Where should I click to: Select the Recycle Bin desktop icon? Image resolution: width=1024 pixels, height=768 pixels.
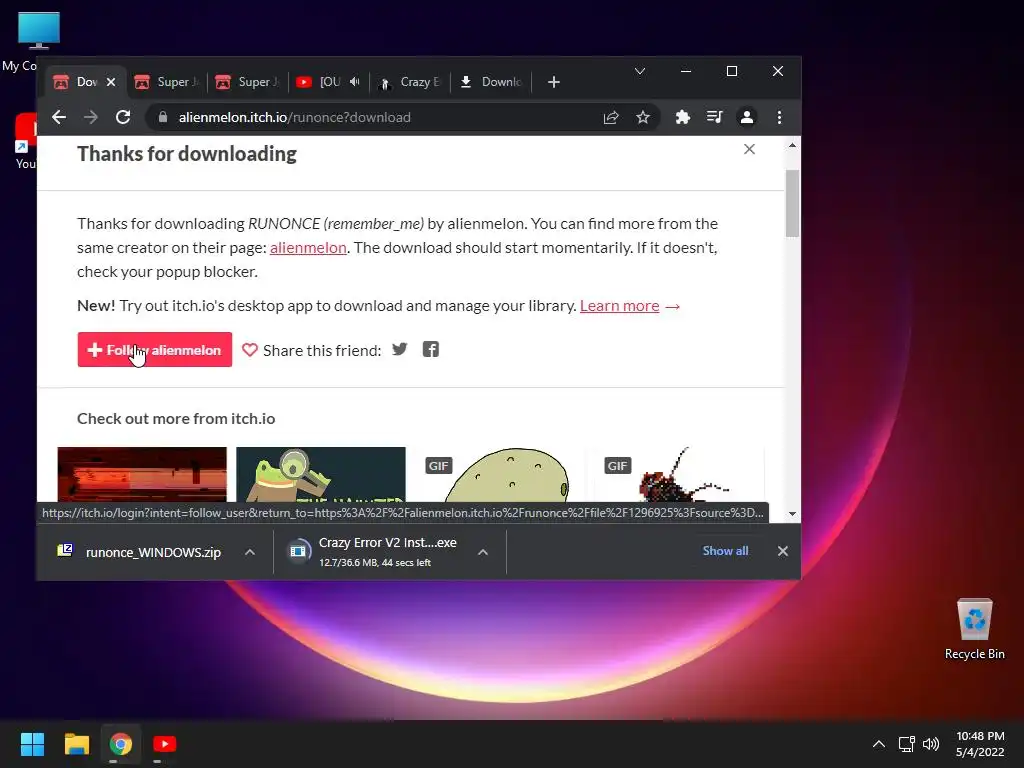point(974,630)
